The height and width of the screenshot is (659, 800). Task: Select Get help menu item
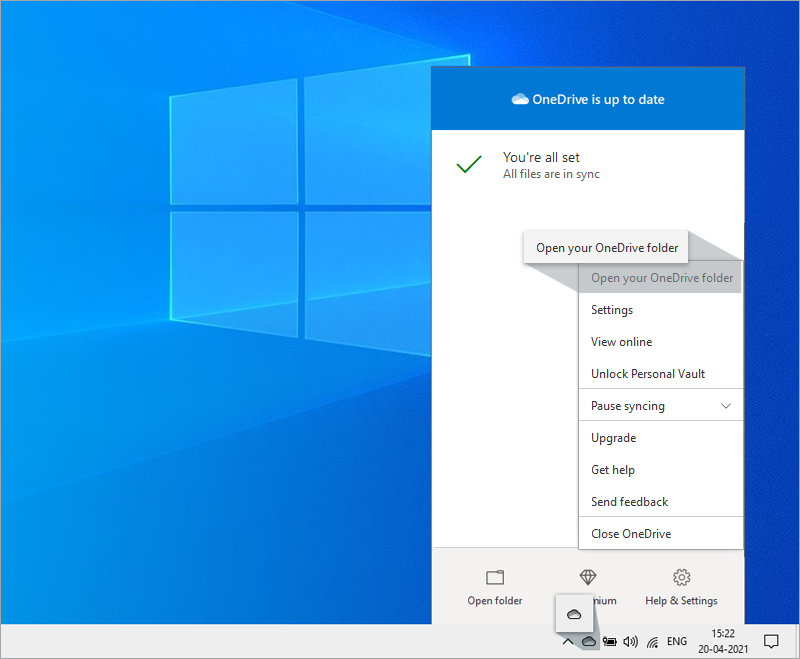[x=660, y=470]
